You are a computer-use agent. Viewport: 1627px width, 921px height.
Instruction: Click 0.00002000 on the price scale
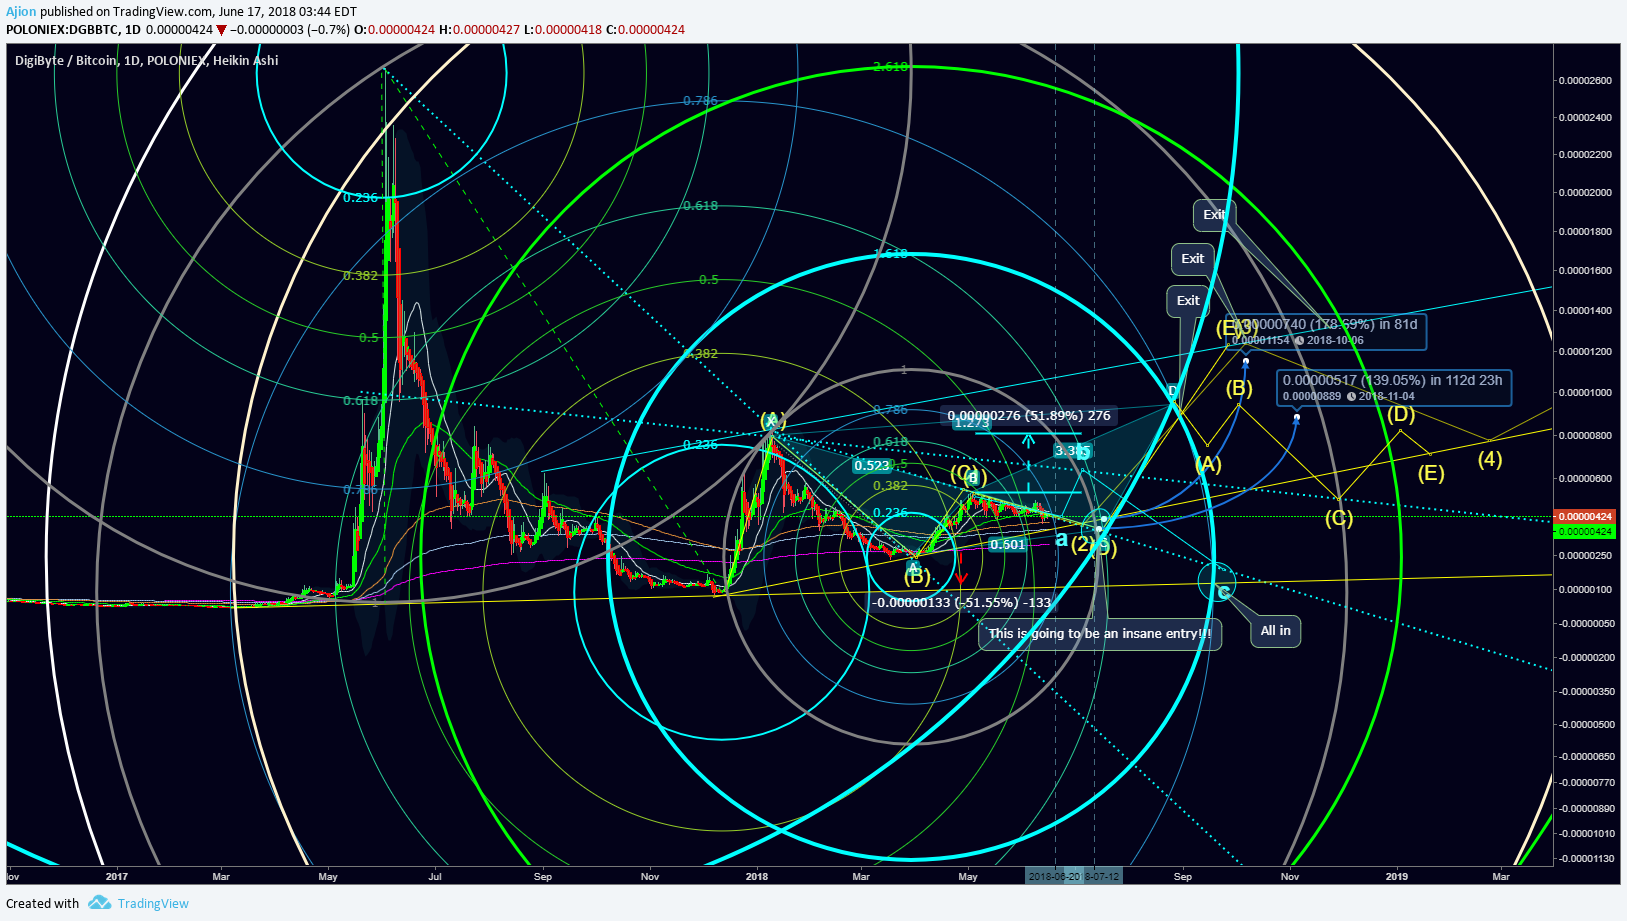click(x=1585, y=193)
